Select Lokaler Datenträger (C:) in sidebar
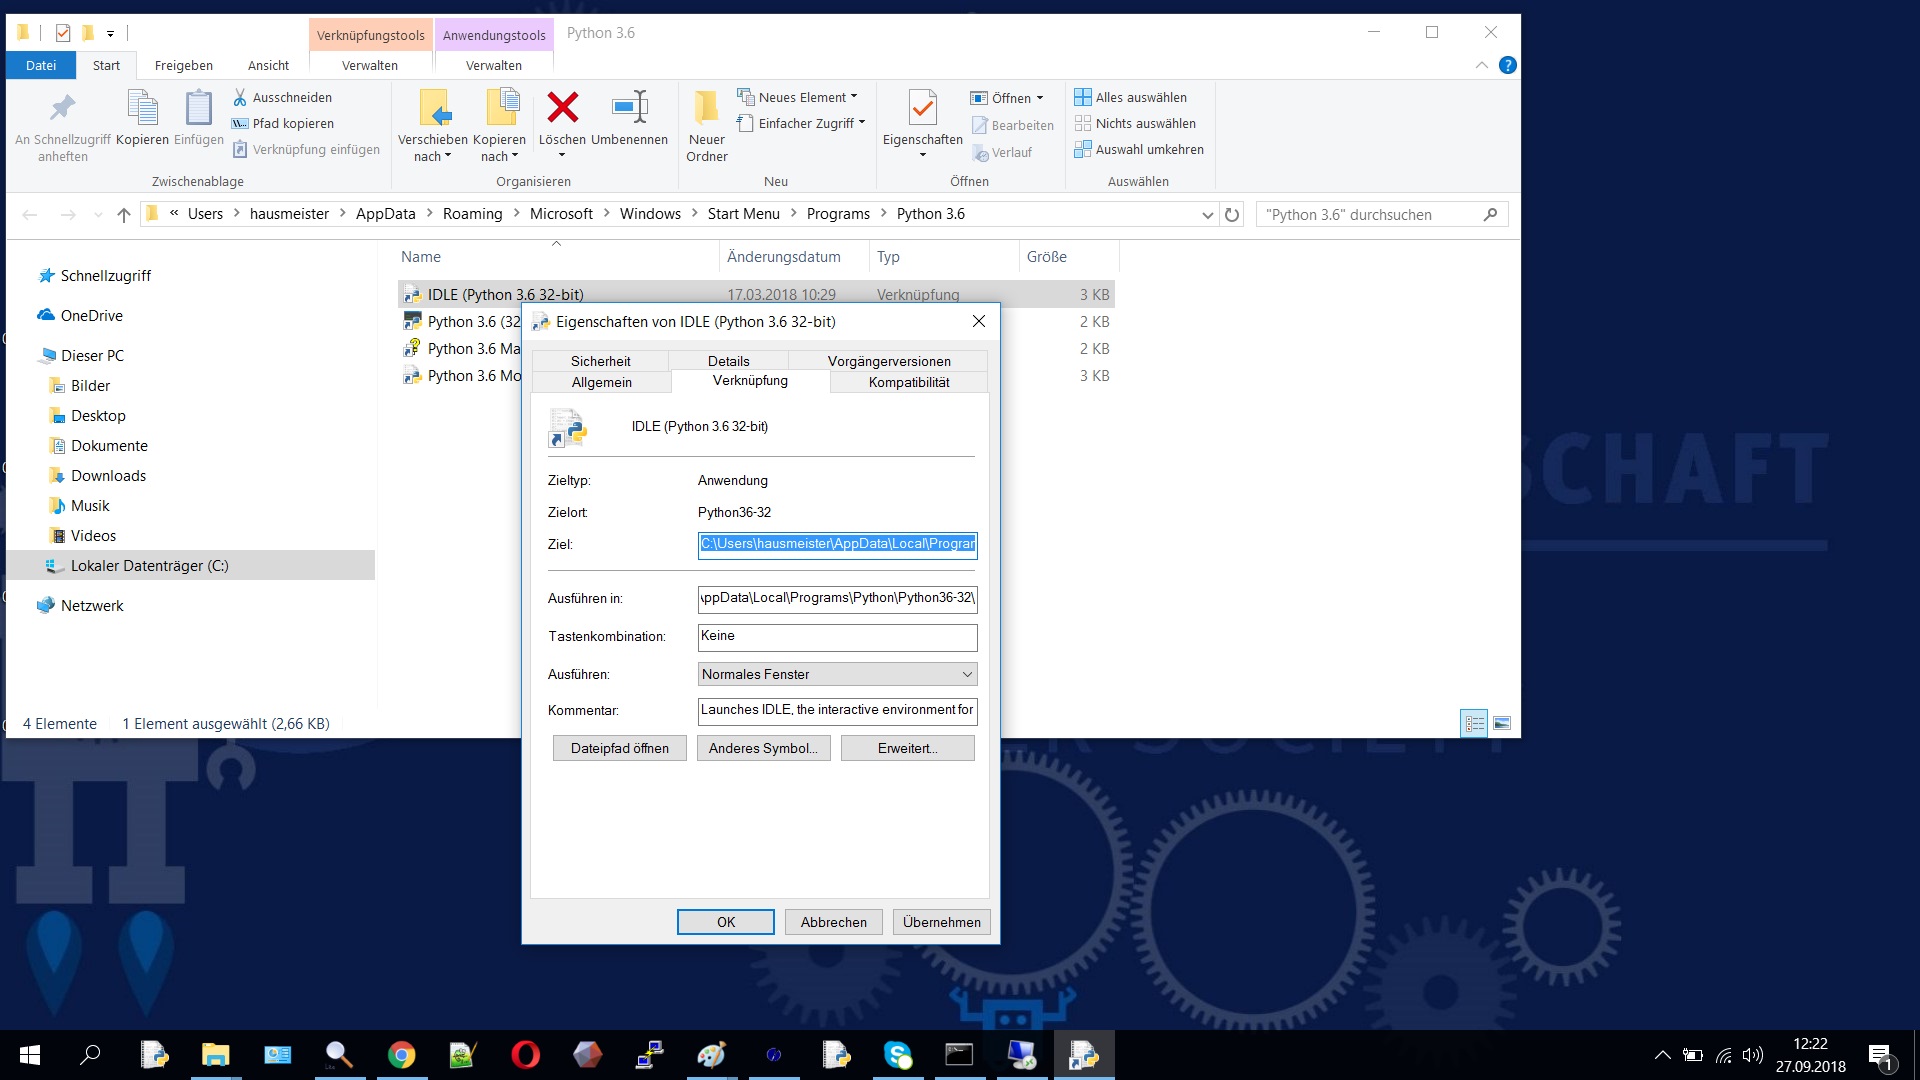Viewport: 1920px width, 1080px height. (190, 565)
